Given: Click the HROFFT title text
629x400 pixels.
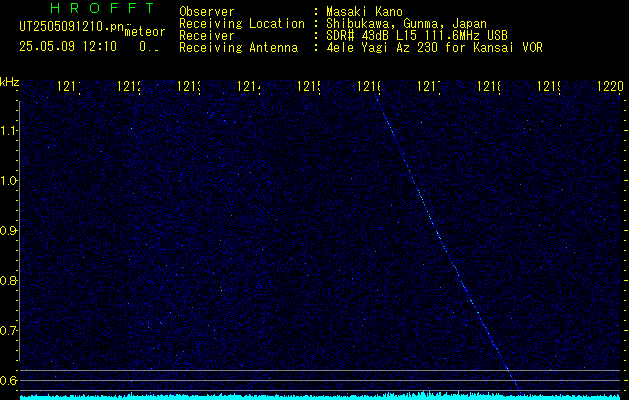Looking at the screenshot, I should coord(103,8).
